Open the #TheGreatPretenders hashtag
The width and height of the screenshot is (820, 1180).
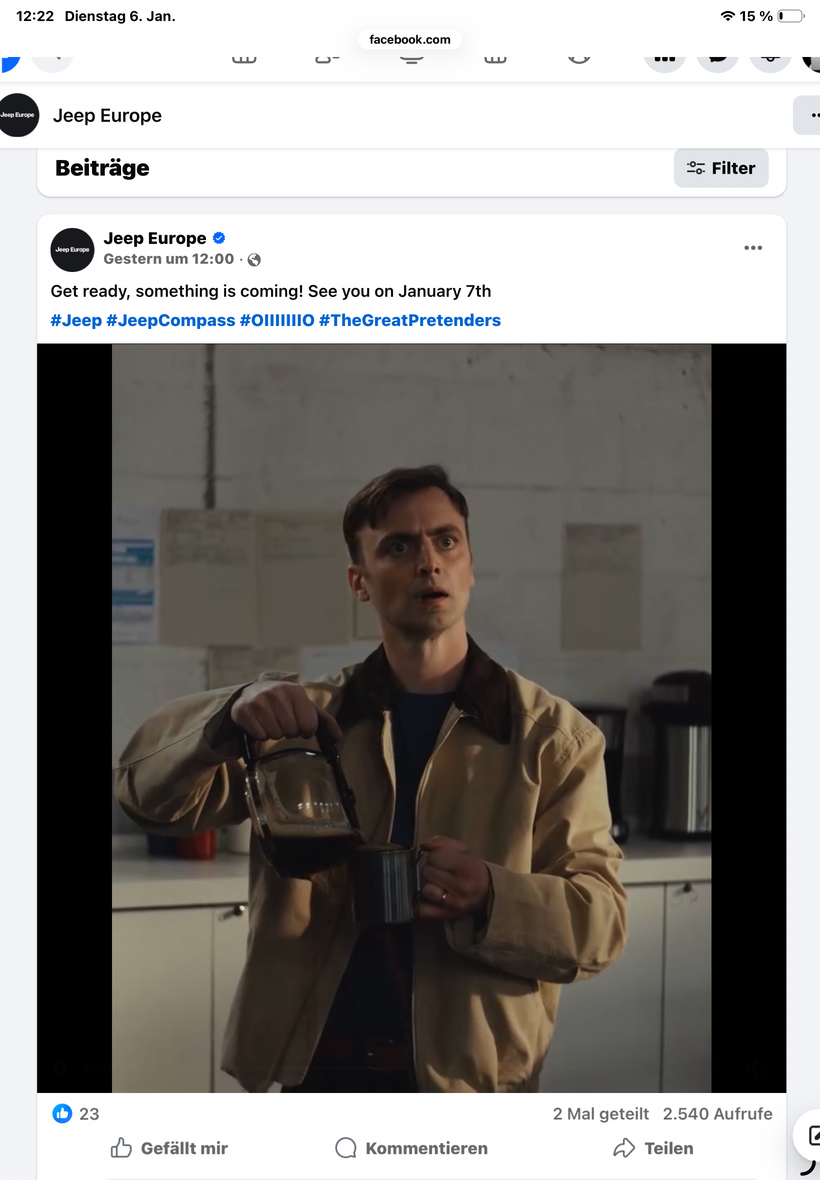[x=410, y=320]
